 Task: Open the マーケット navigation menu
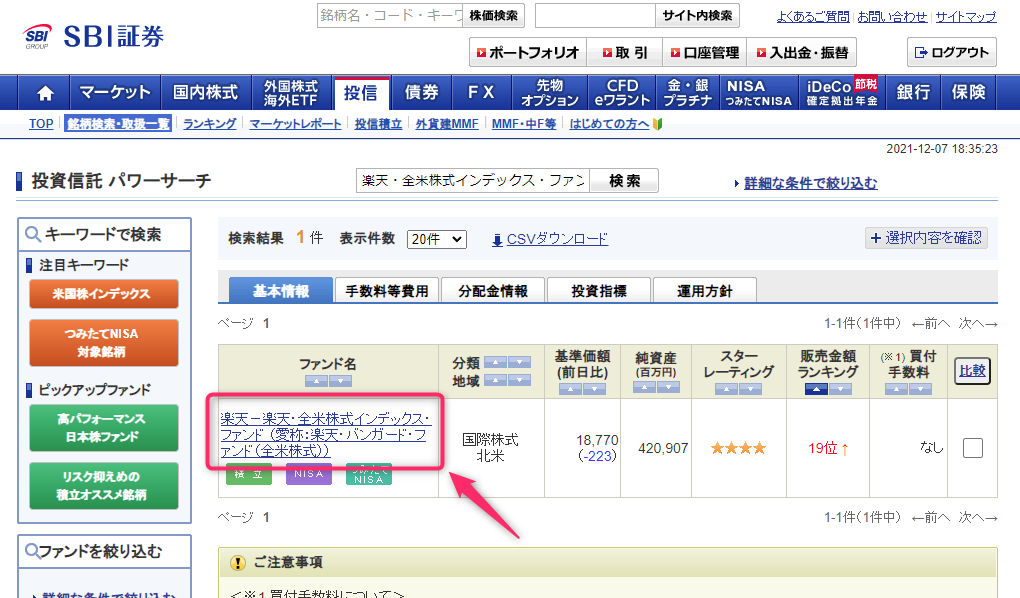[x=115, y=93]
